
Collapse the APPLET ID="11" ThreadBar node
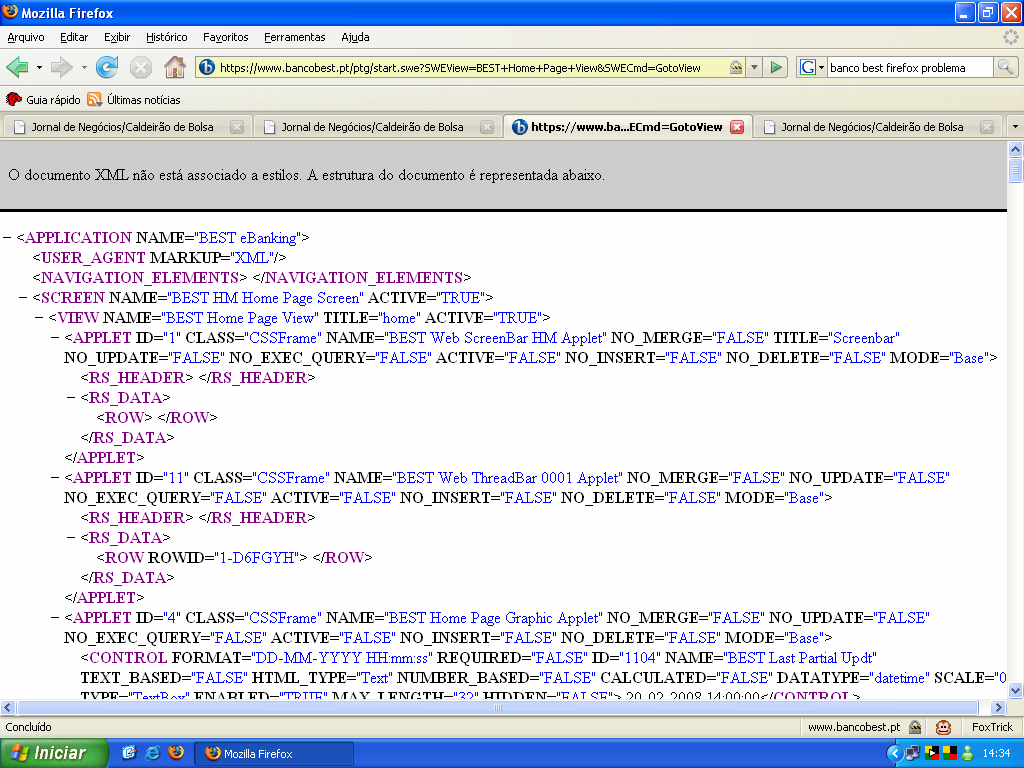click(56, 477)
